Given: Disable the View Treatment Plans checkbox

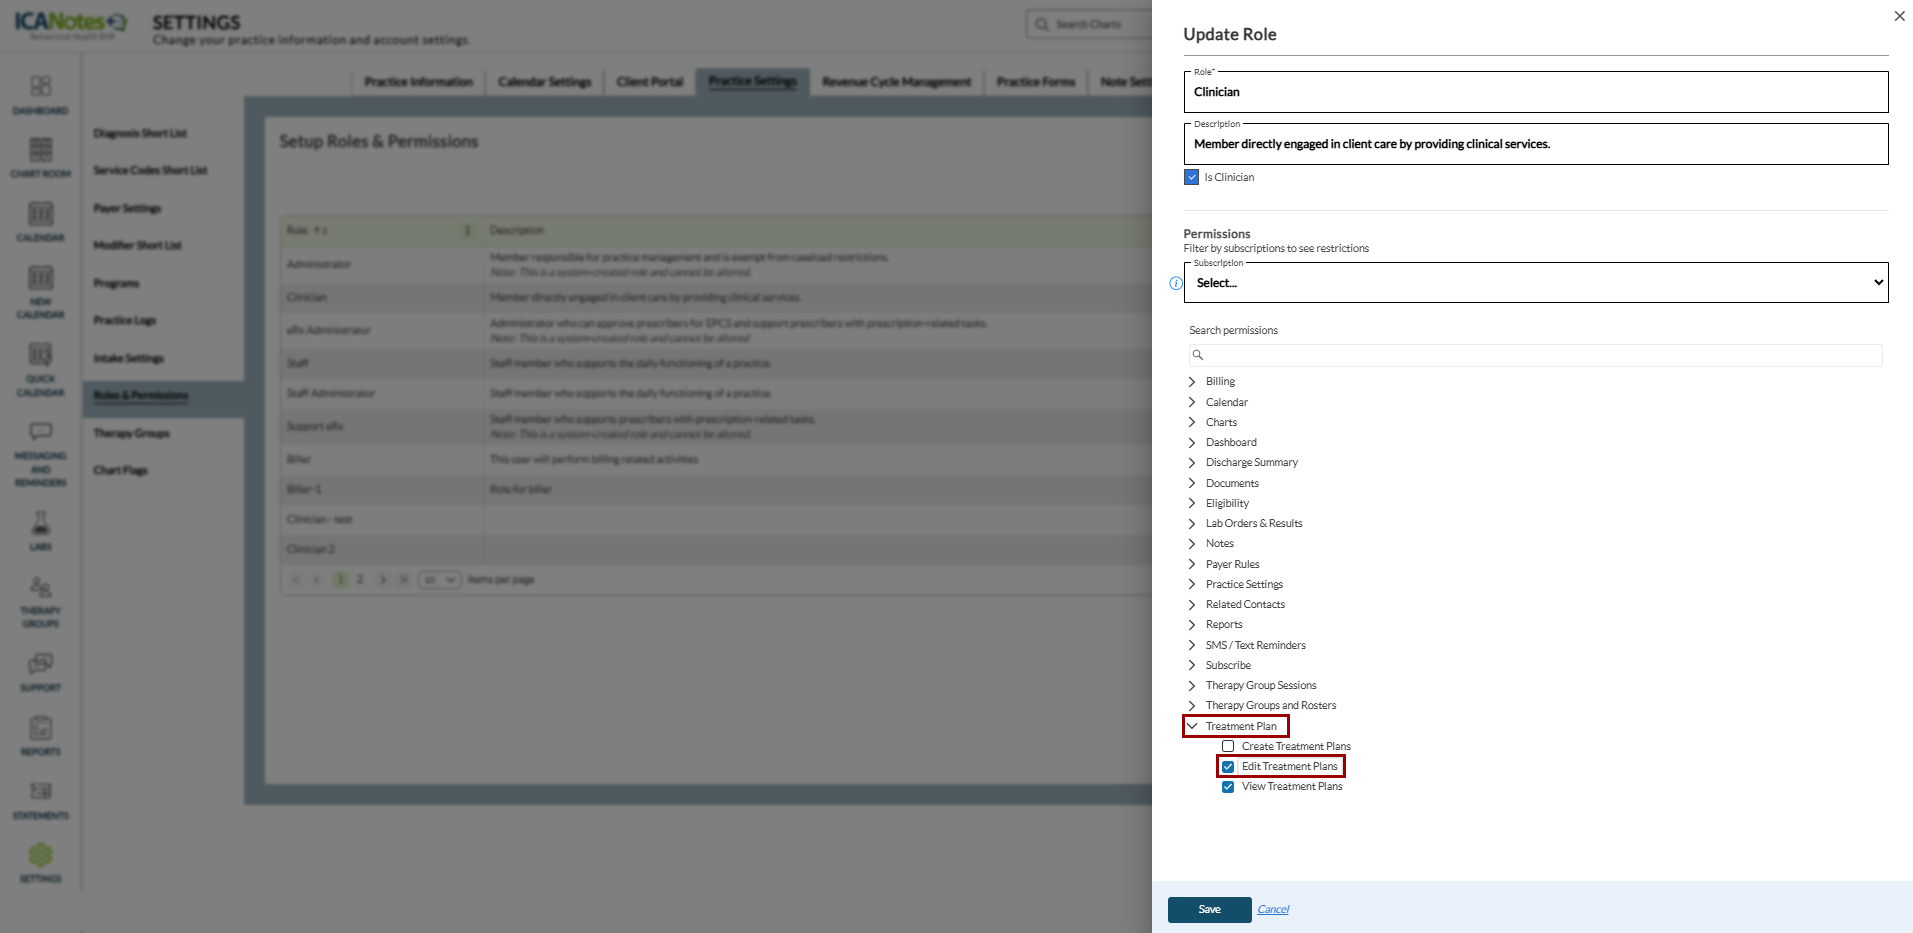Looking at the screenshot, I should tap(1228, 787).
